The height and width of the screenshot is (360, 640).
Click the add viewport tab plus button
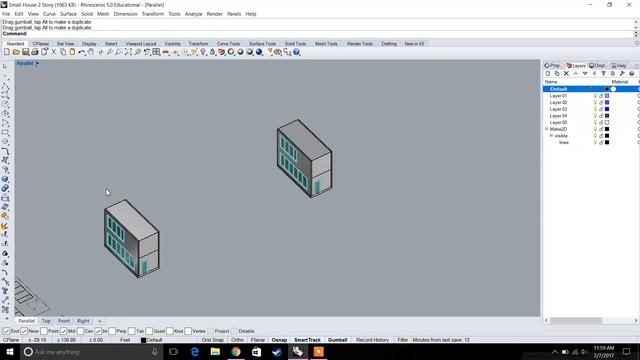(100, 321)
